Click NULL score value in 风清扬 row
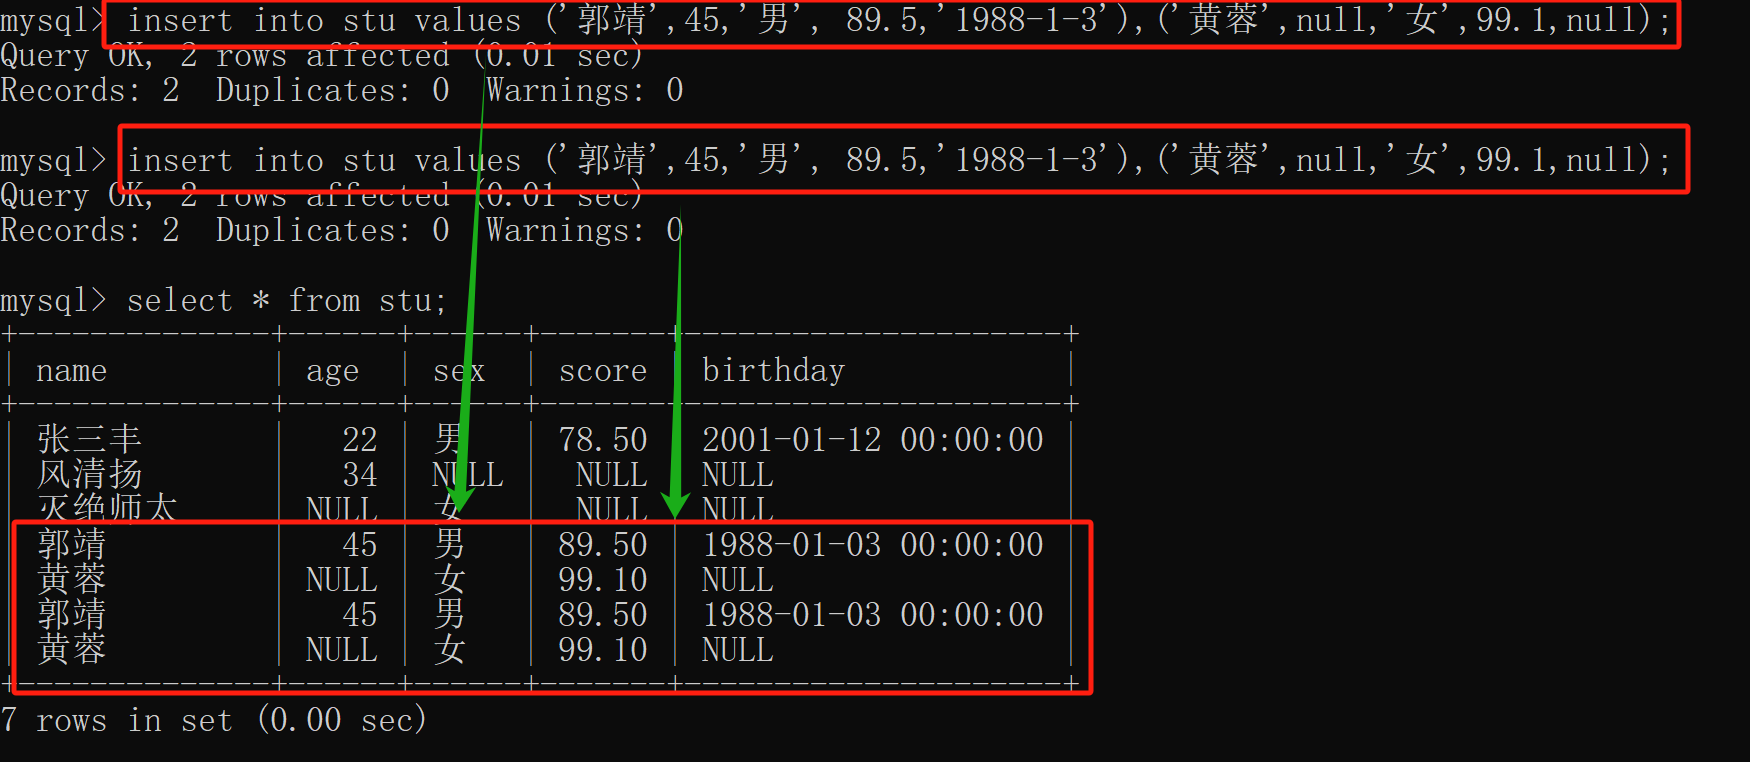This screenshot has width=1750, height=762. point(611,474)
